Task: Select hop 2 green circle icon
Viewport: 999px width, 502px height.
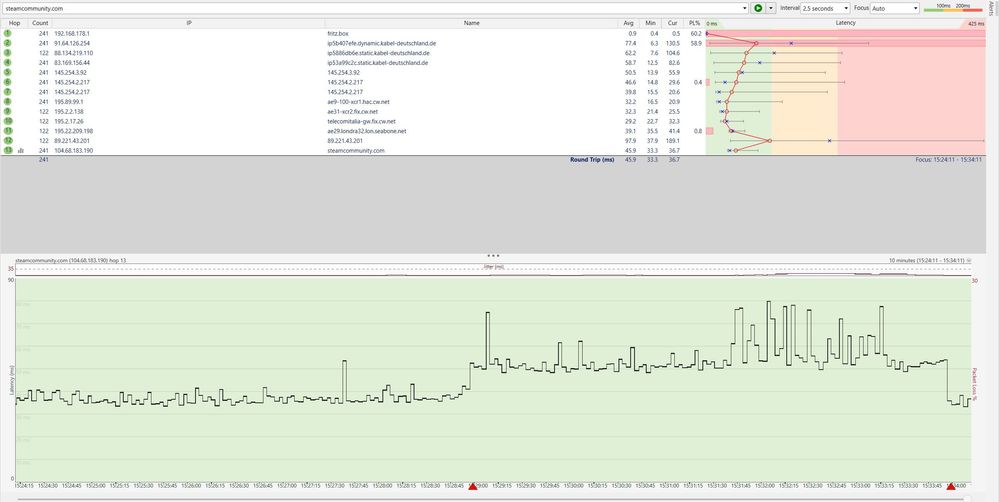Action: click(x=8, y=43)
